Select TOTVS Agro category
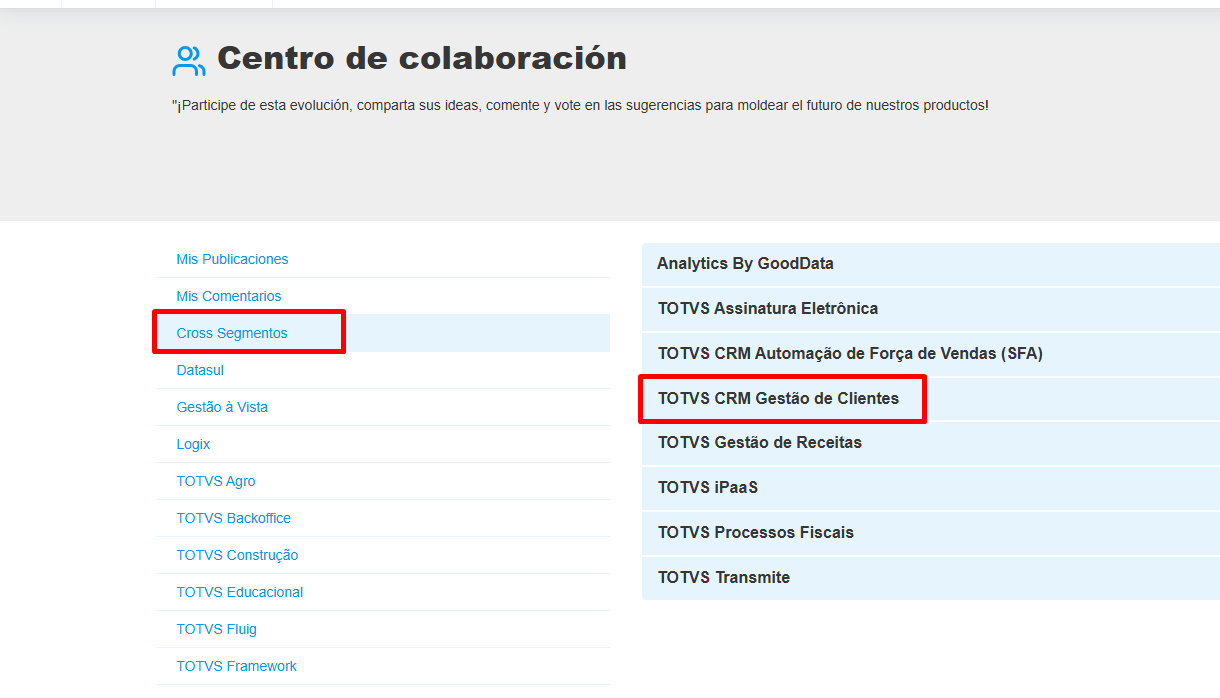 (216, 481)
